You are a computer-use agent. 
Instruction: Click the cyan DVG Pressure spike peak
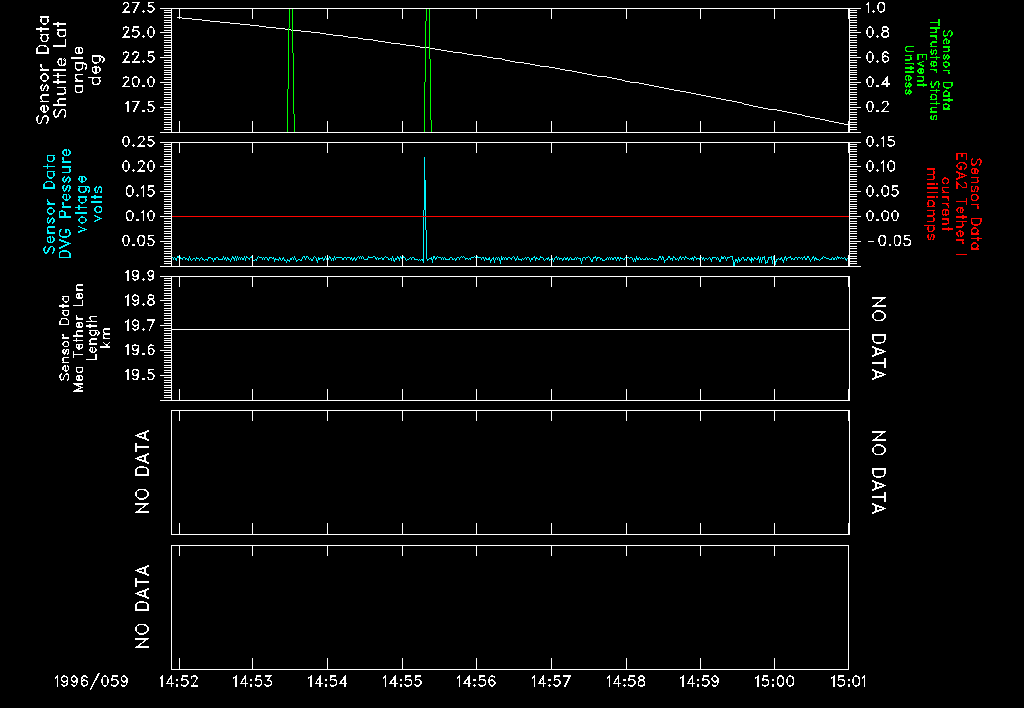click(424, 159)
